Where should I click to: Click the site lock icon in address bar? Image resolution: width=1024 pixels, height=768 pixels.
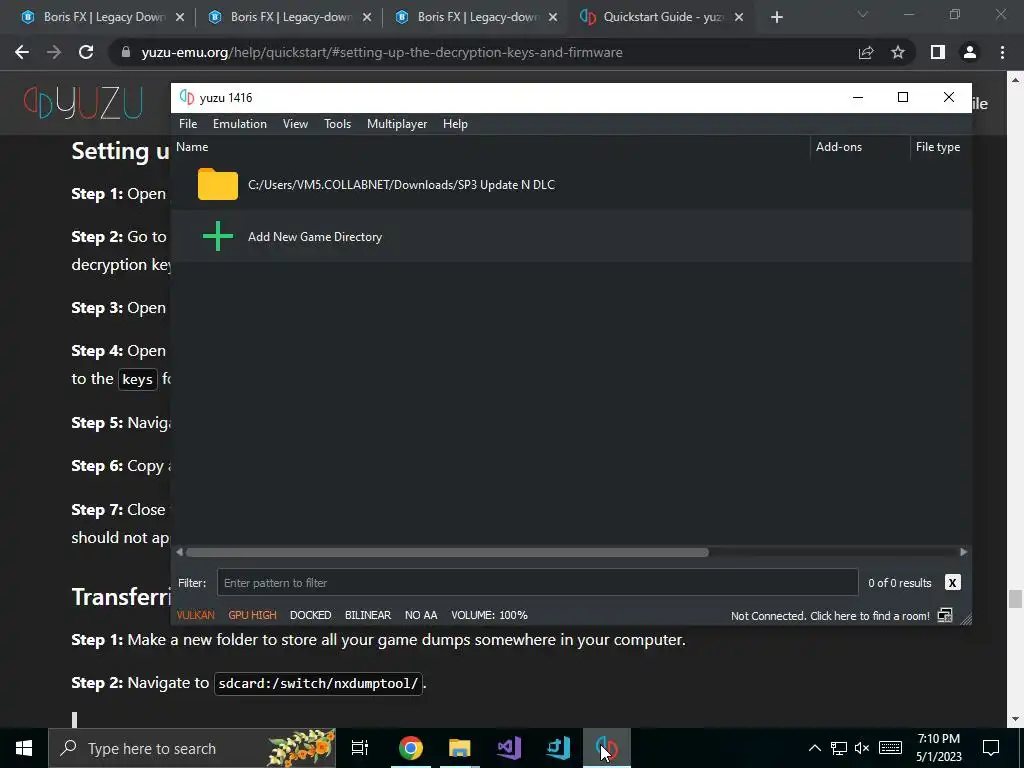(126, 52)
